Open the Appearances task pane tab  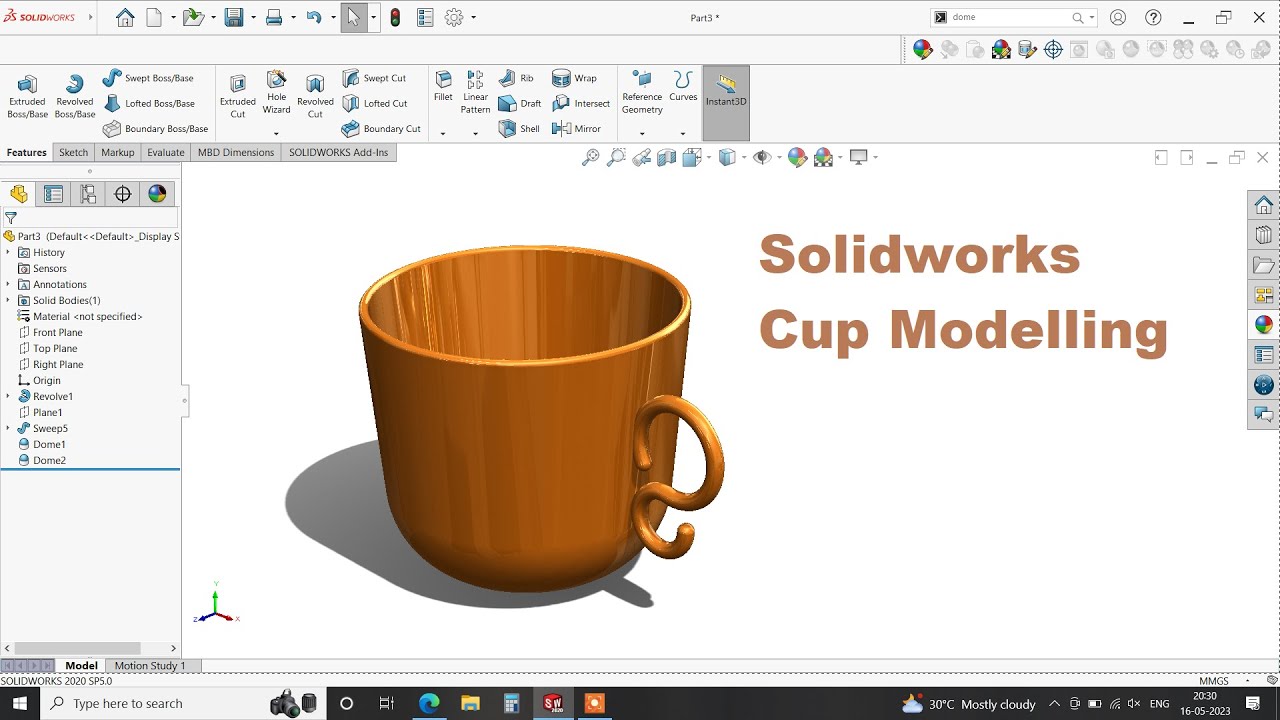point(1264,324)
